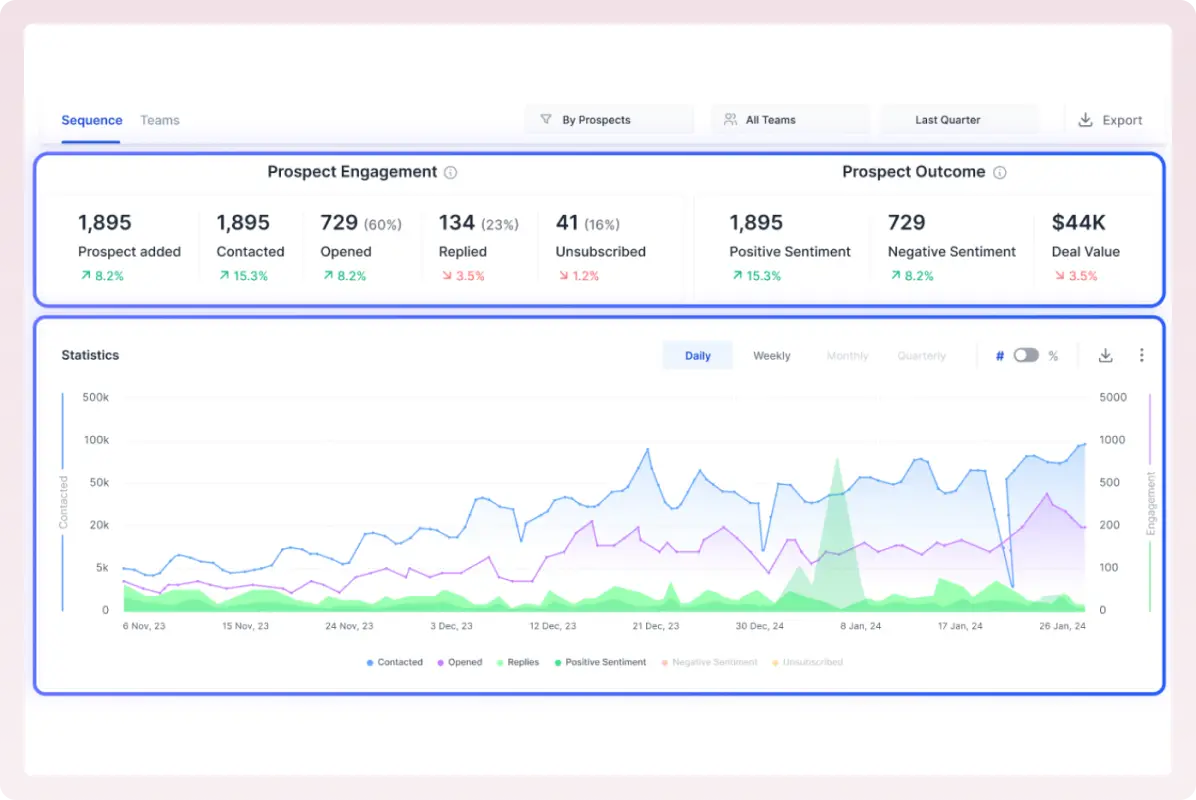Viewport: 1196px width, 800px height.
Task: Select the Weekly statistics view
Action: 771,355
